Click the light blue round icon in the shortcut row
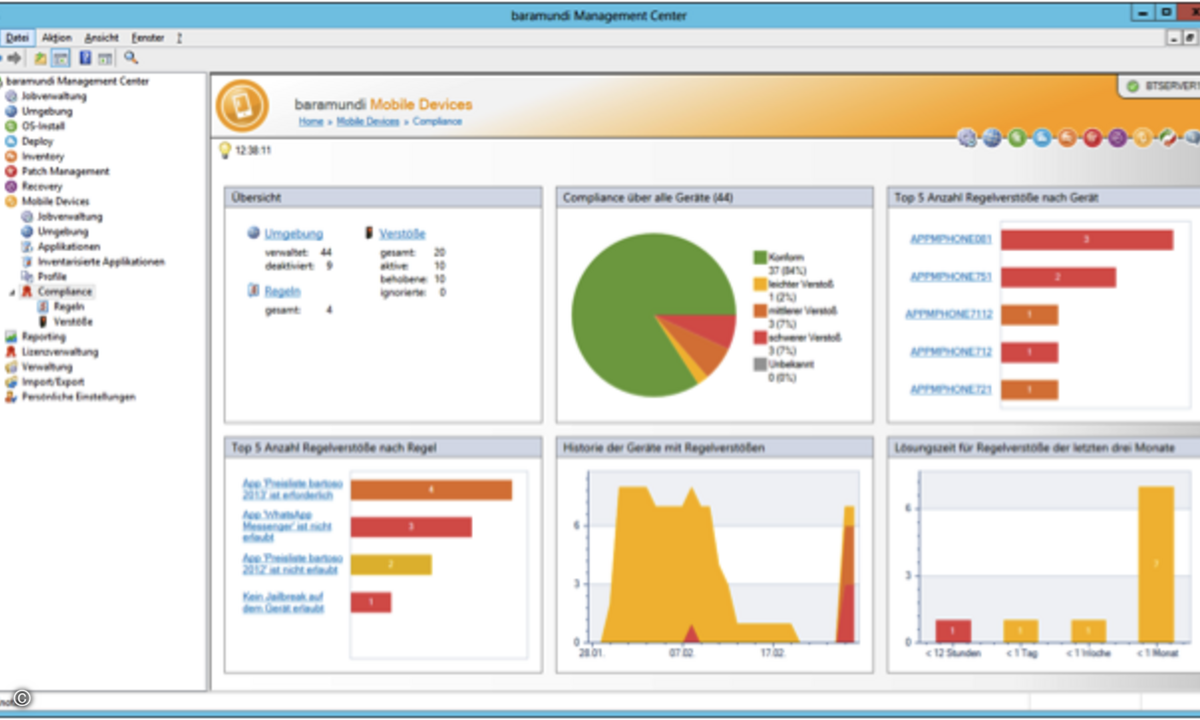Screen dimensions: 1200x720 (1042, 139)
